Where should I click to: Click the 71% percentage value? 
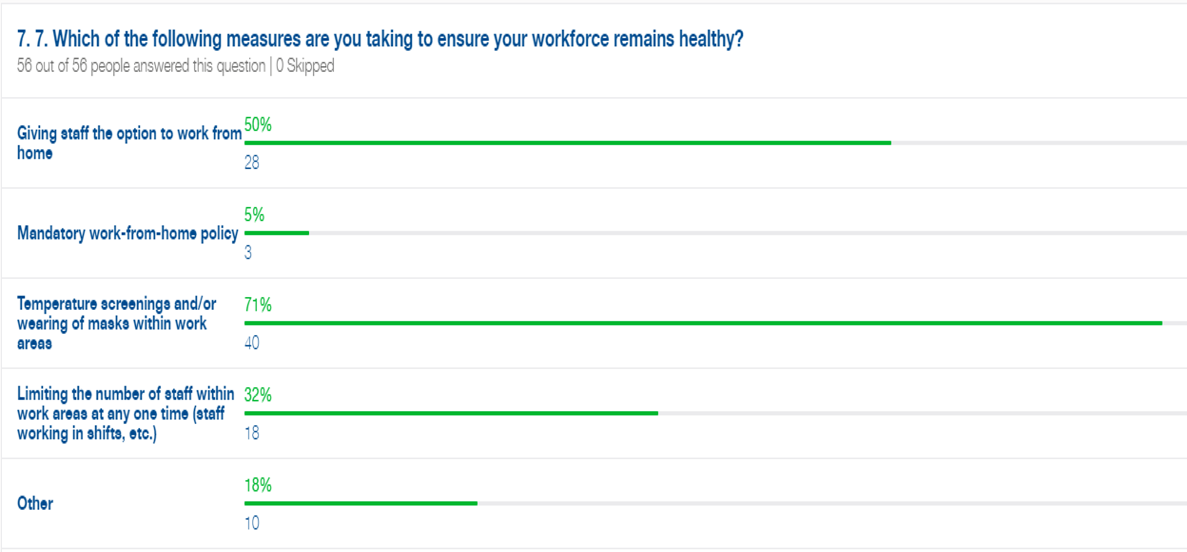tap(258, 306)
